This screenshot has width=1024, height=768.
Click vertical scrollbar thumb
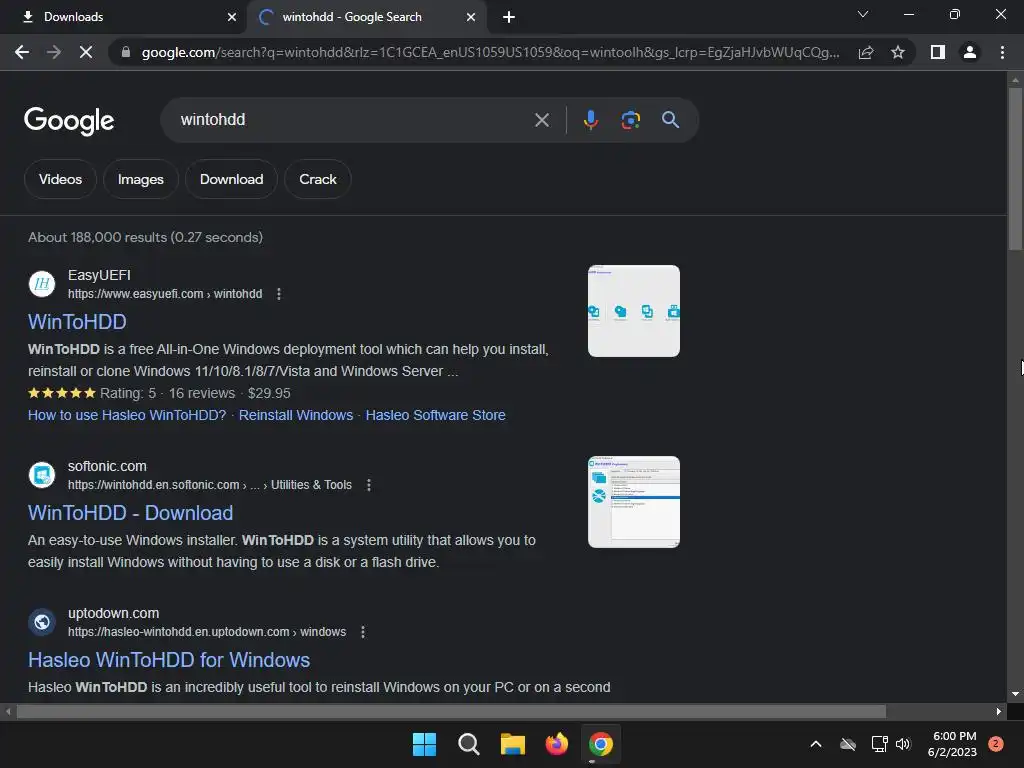1015,168
